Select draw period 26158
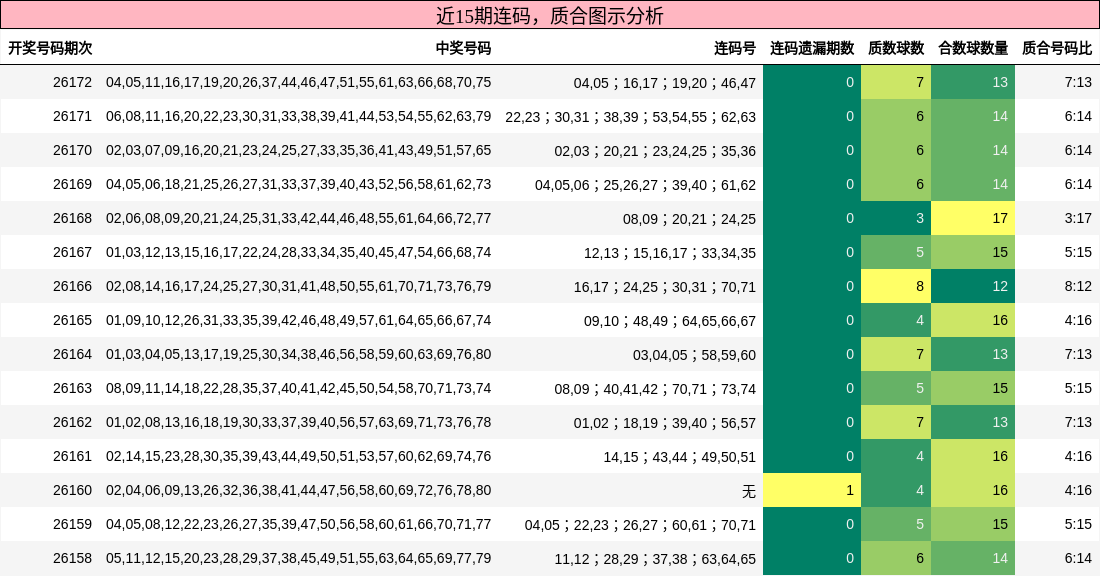The height and width of the screenshot is (576, 1100). click(72, 558)
